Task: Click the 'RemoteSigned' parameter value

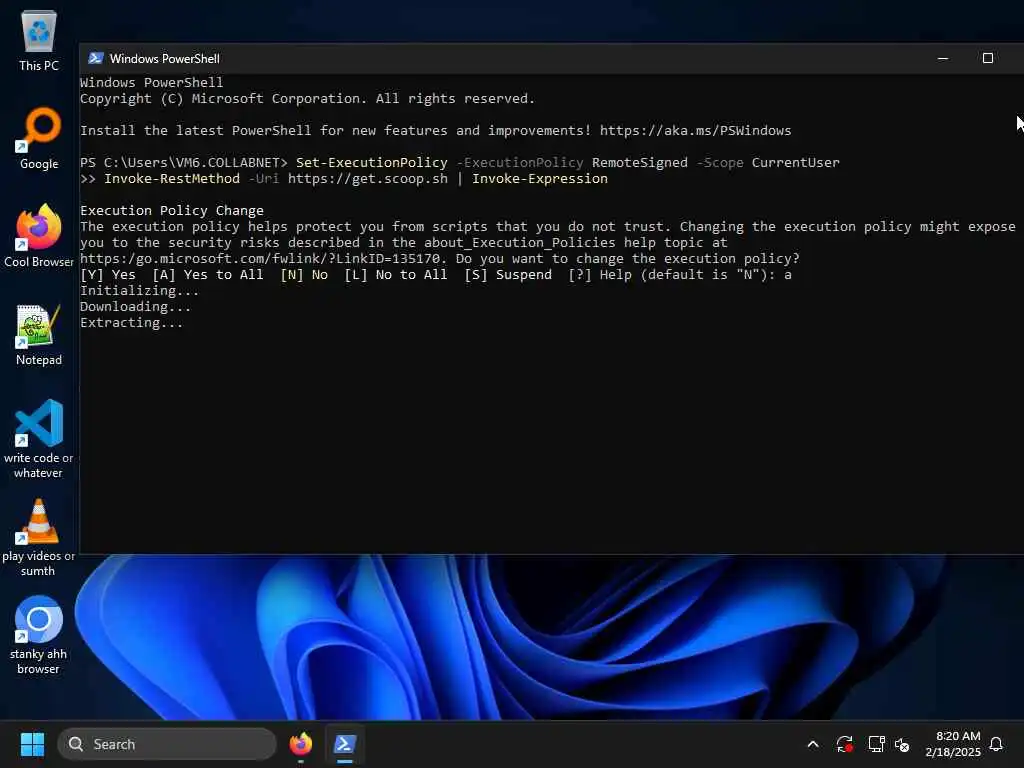Action: [640, 163]
